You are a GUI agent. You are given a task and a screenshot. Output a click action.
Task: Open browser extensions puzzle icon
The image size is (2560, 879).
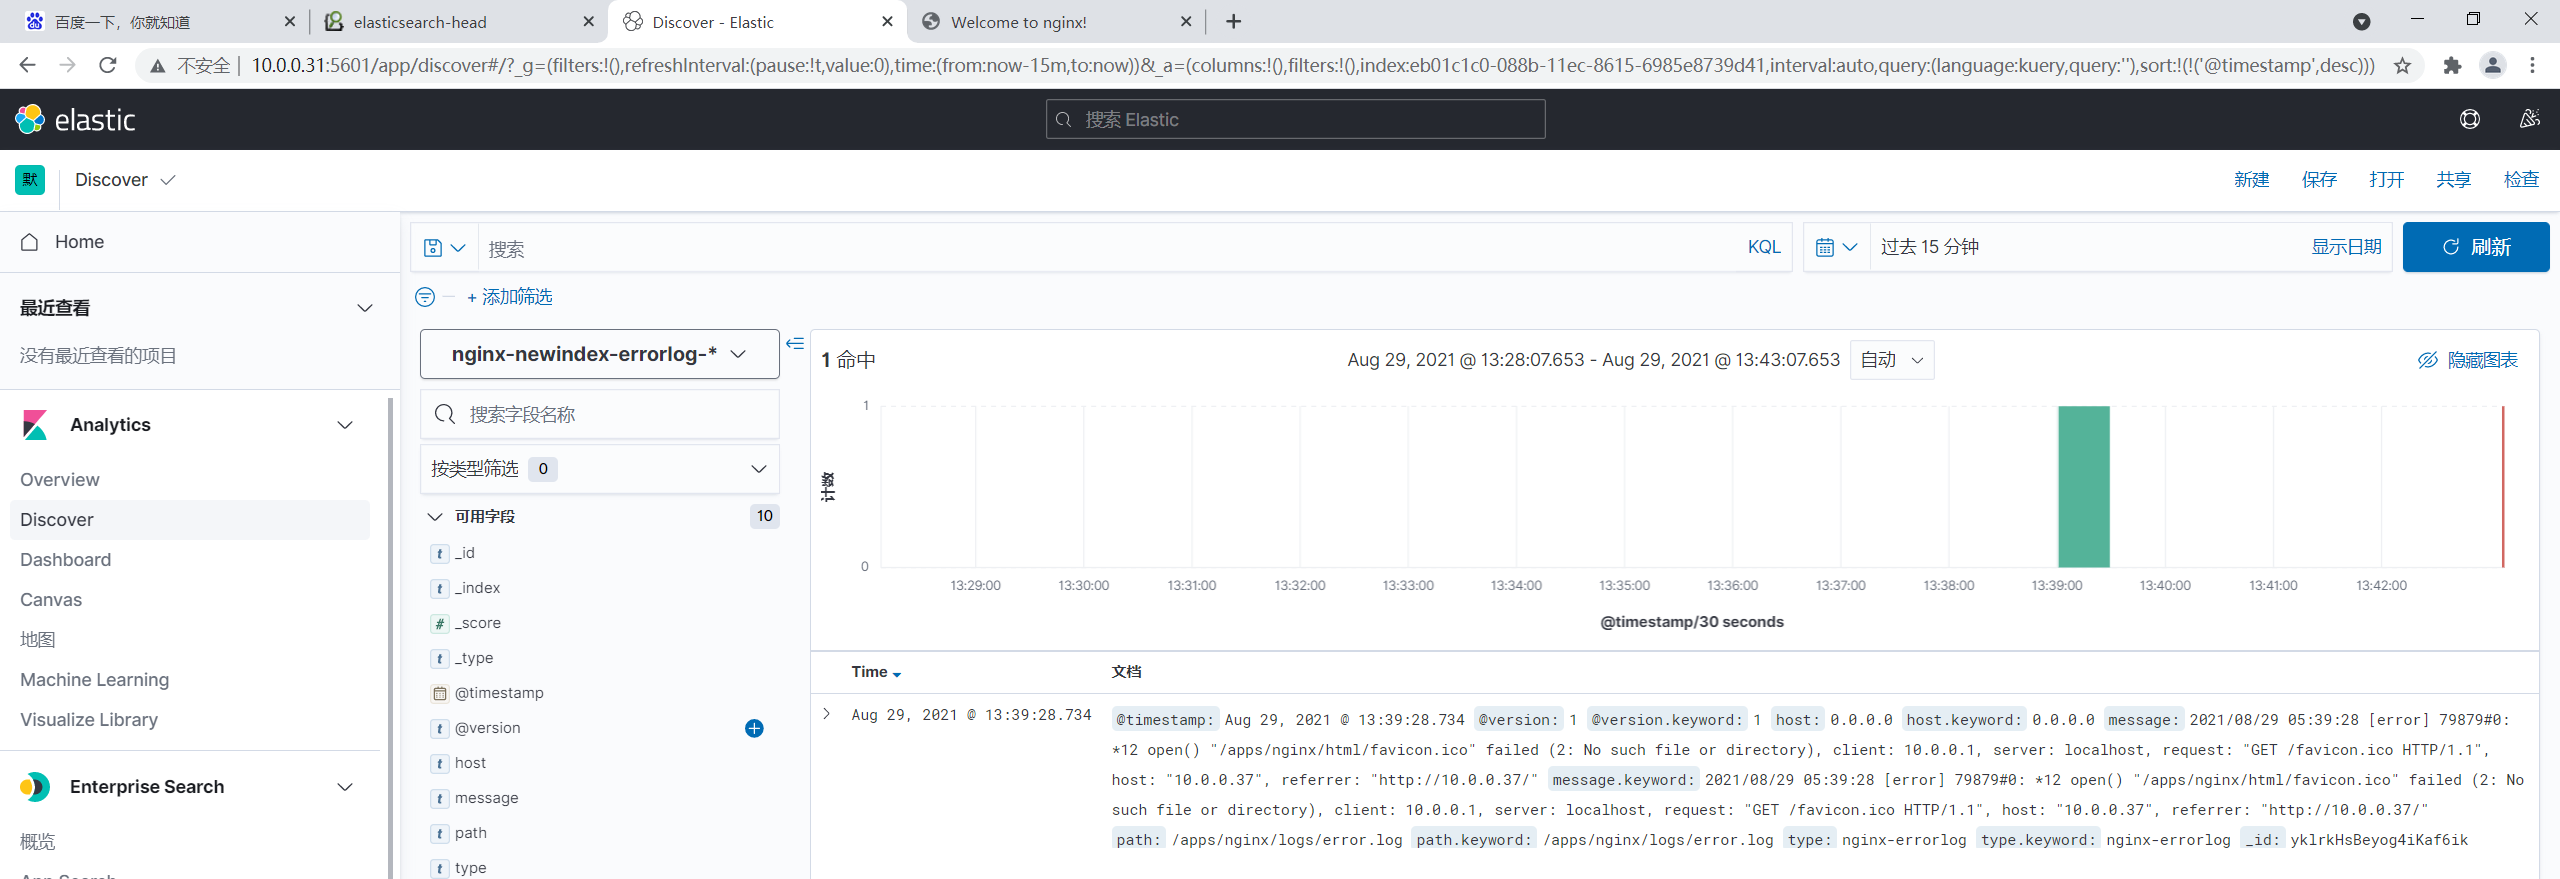coord(2452,65)
